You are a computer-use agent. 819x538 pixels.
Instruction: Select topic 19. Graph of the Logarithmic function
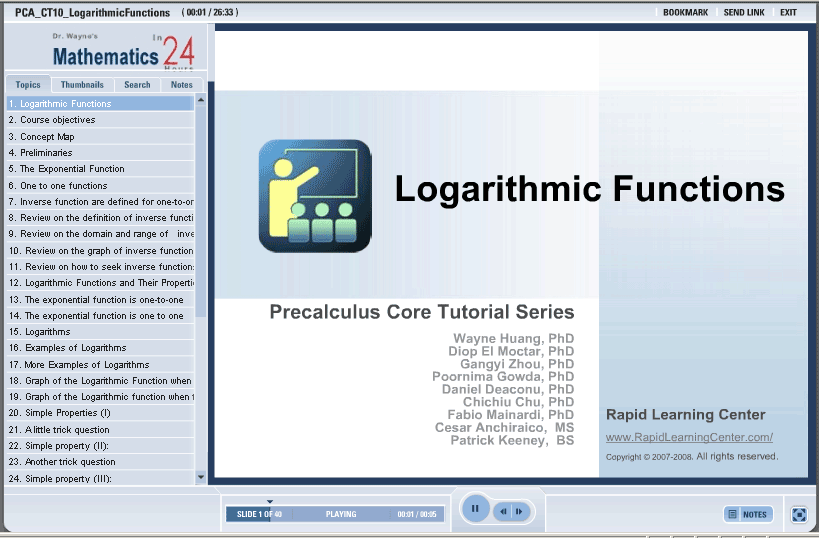tap(100, 396)
